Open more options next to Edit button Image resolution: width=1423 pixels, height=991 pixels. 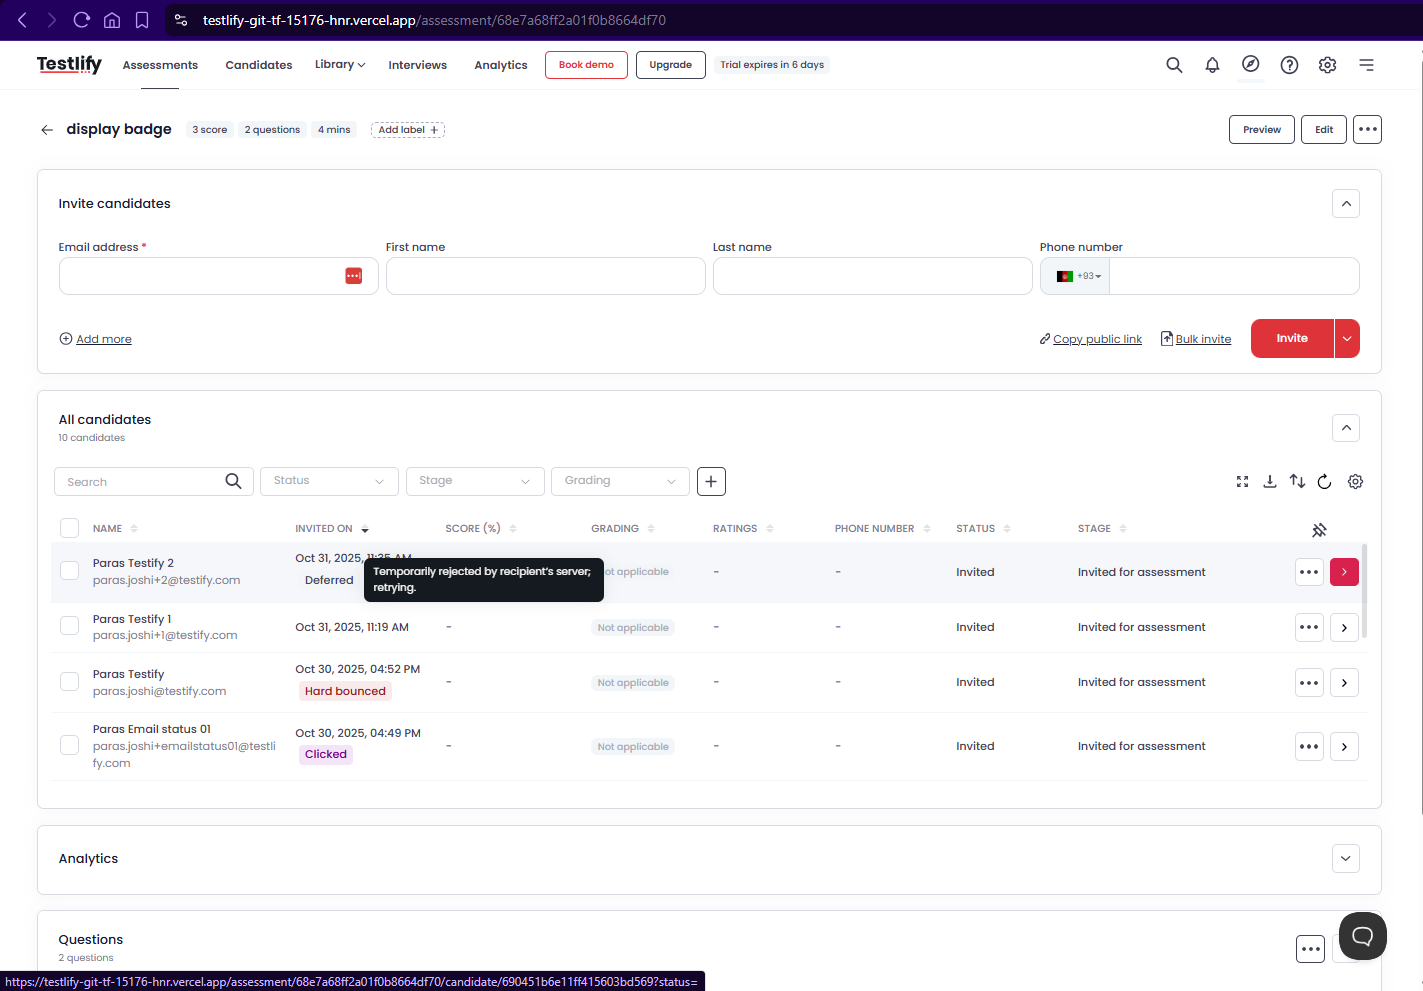point(1367,130)
